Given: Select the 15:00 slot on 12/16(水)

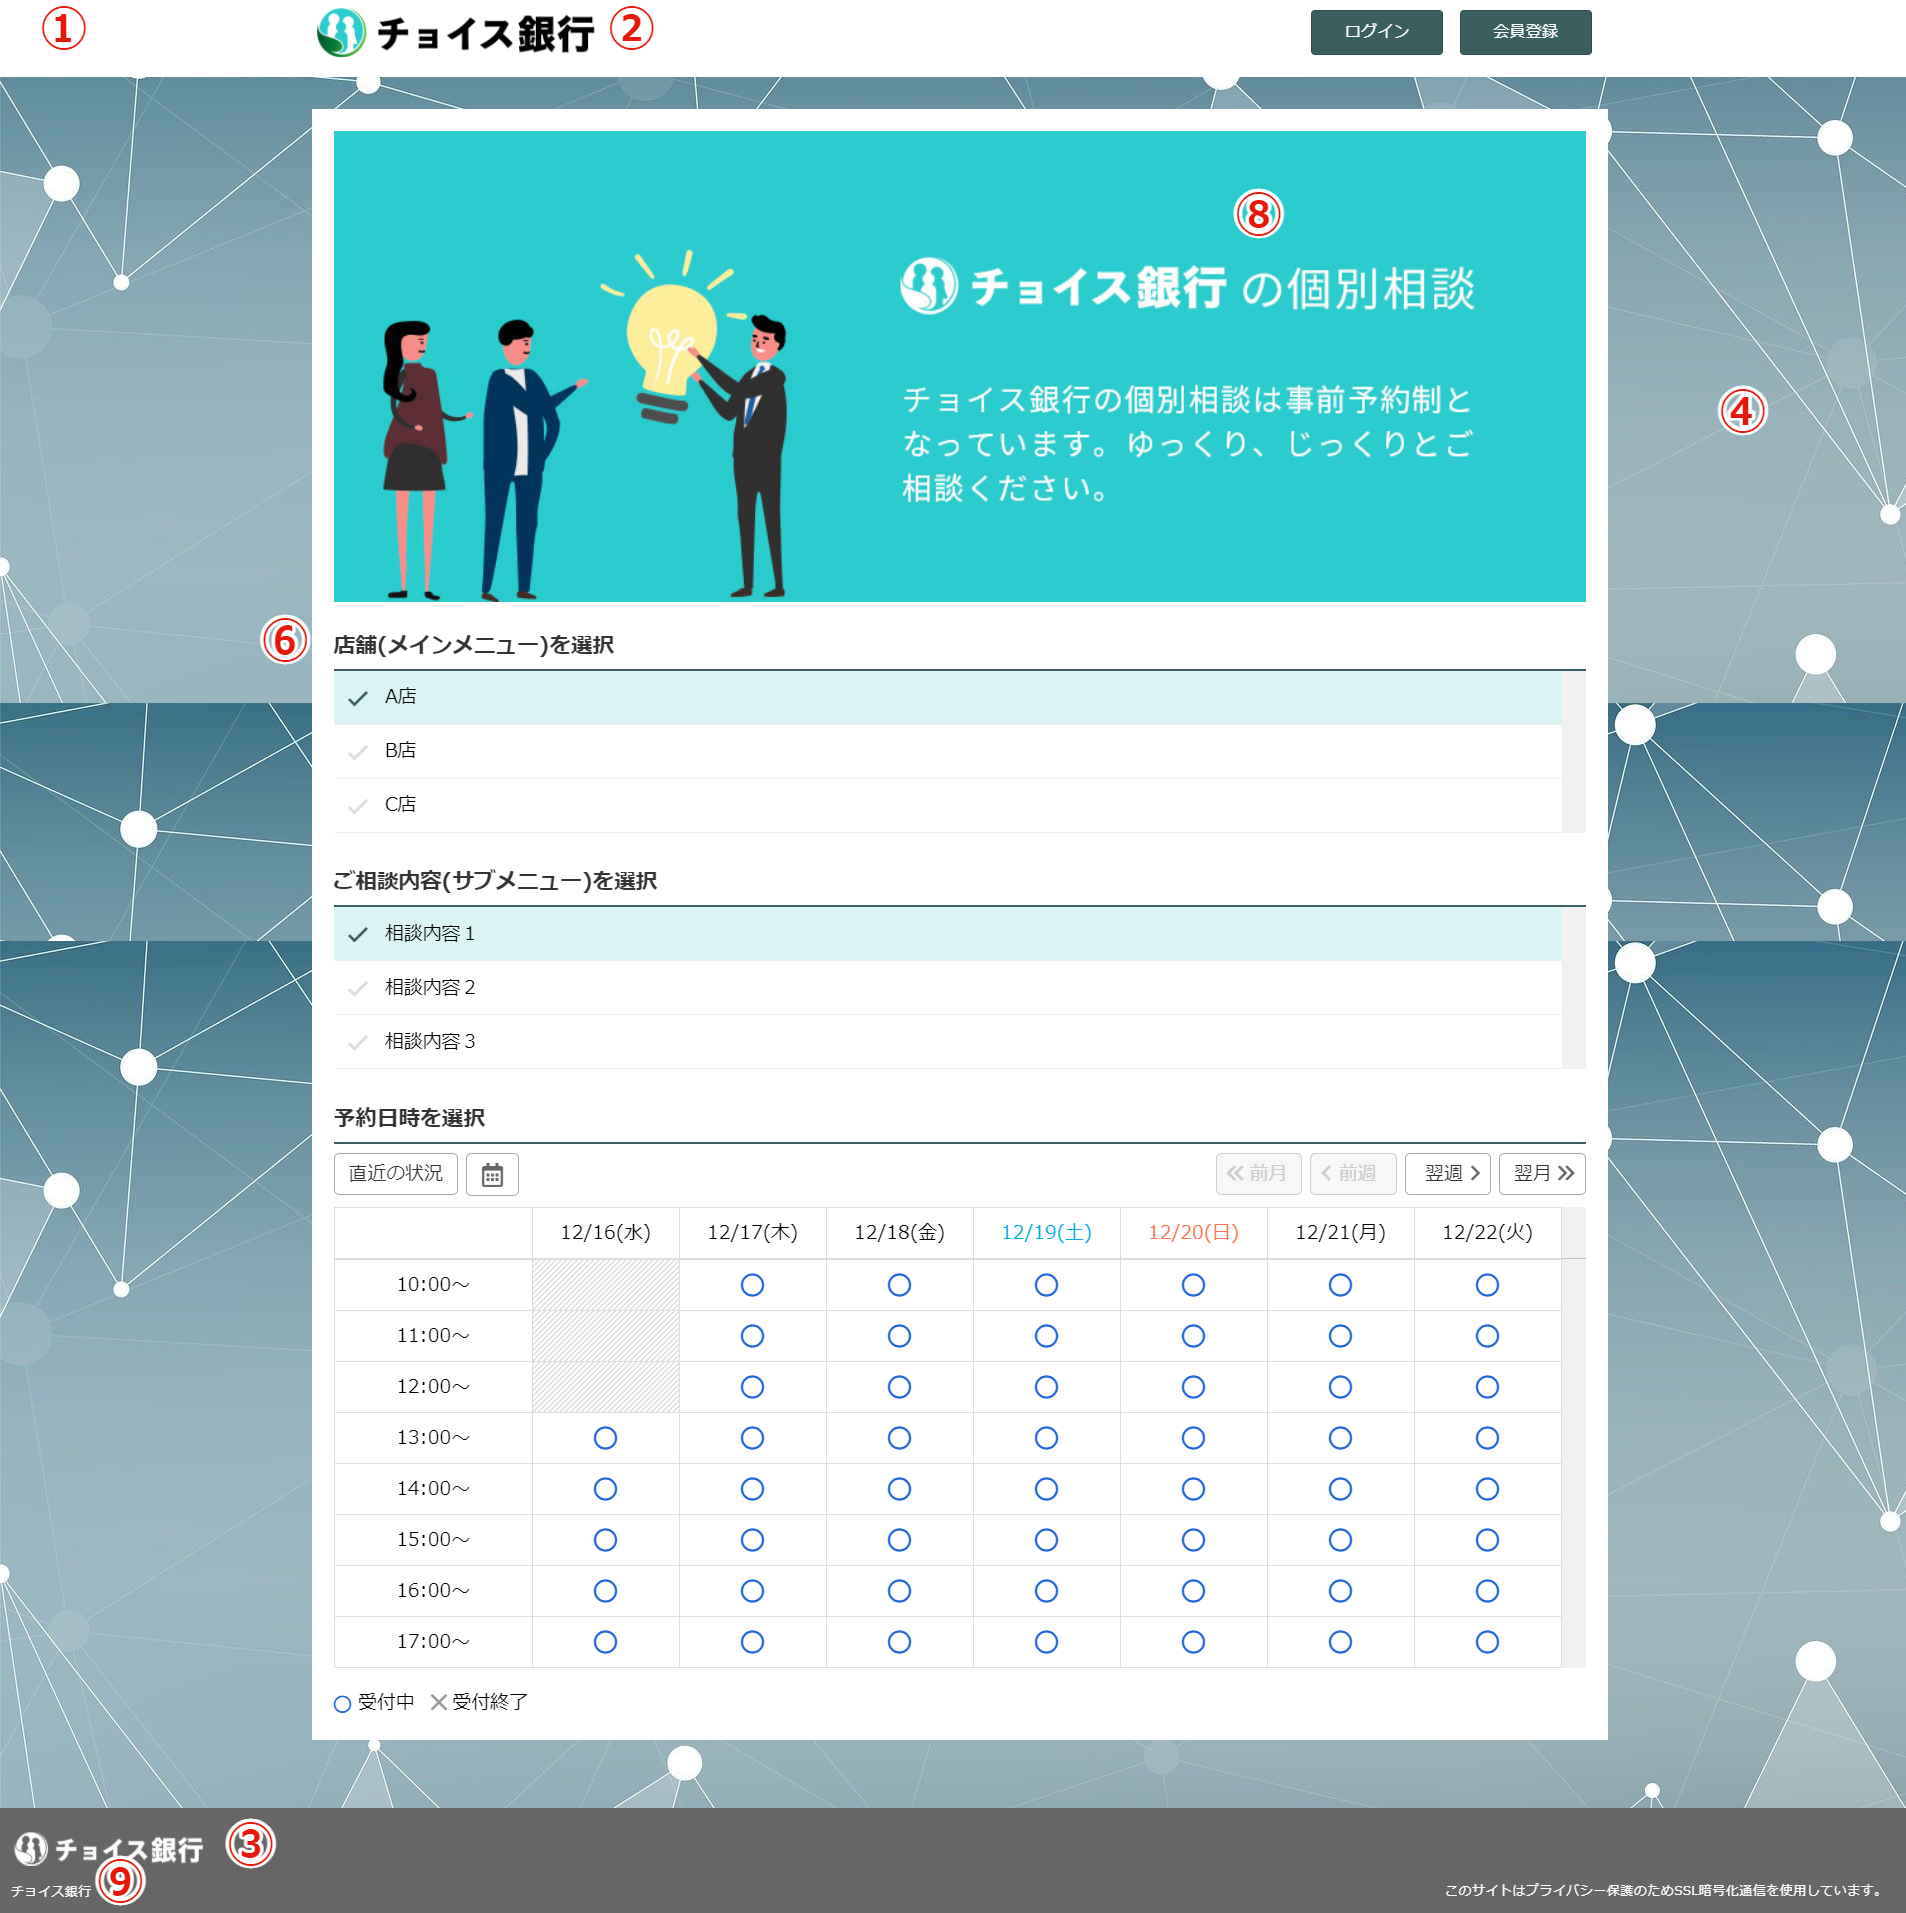Looking at the screenshot, I should (x=605, y=1540).
